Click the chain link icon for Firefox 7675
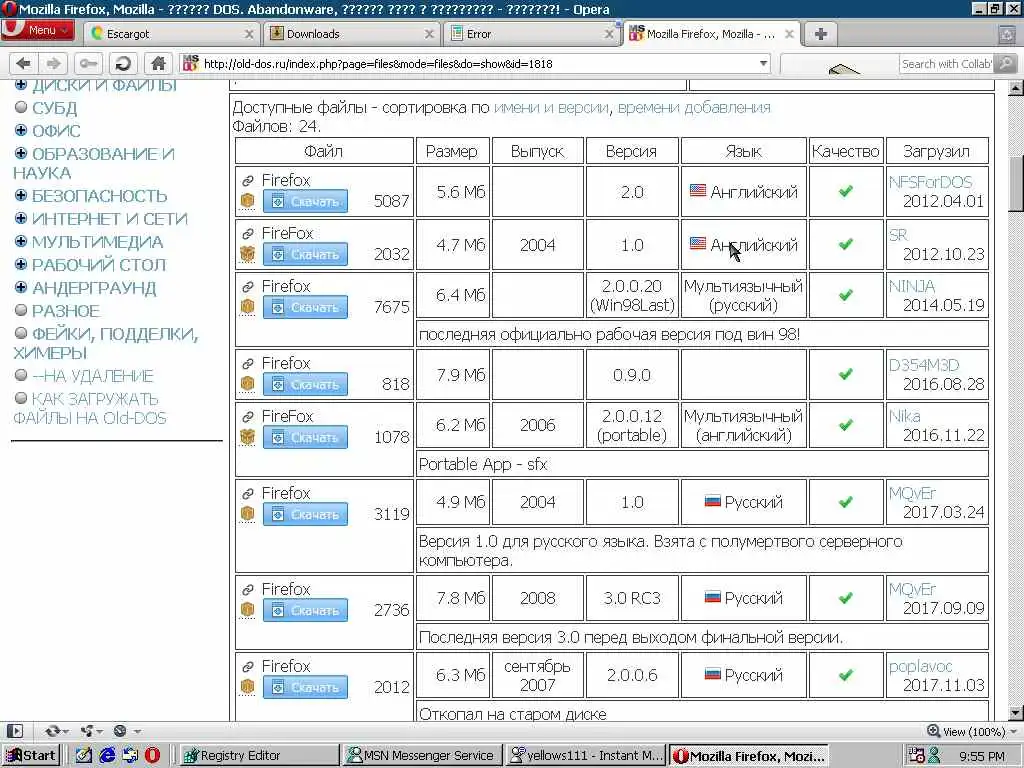This screenshot has height=768, width=1024. 248,287
